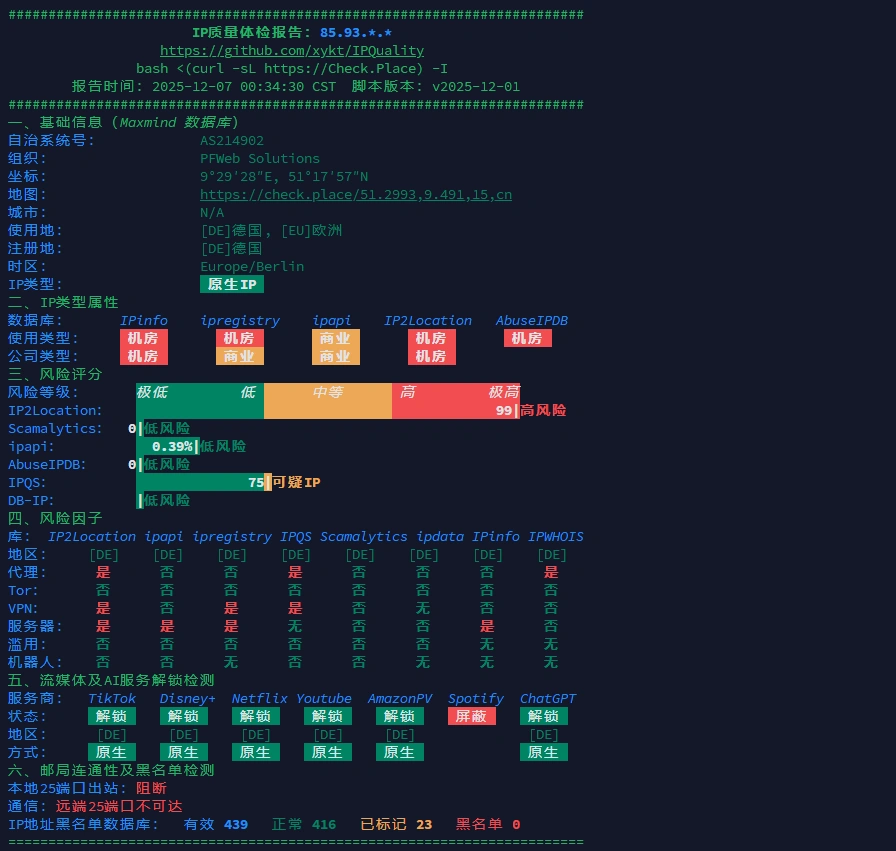
Task: Select the IP2Location 99 risk score
Action: (503, 411)
